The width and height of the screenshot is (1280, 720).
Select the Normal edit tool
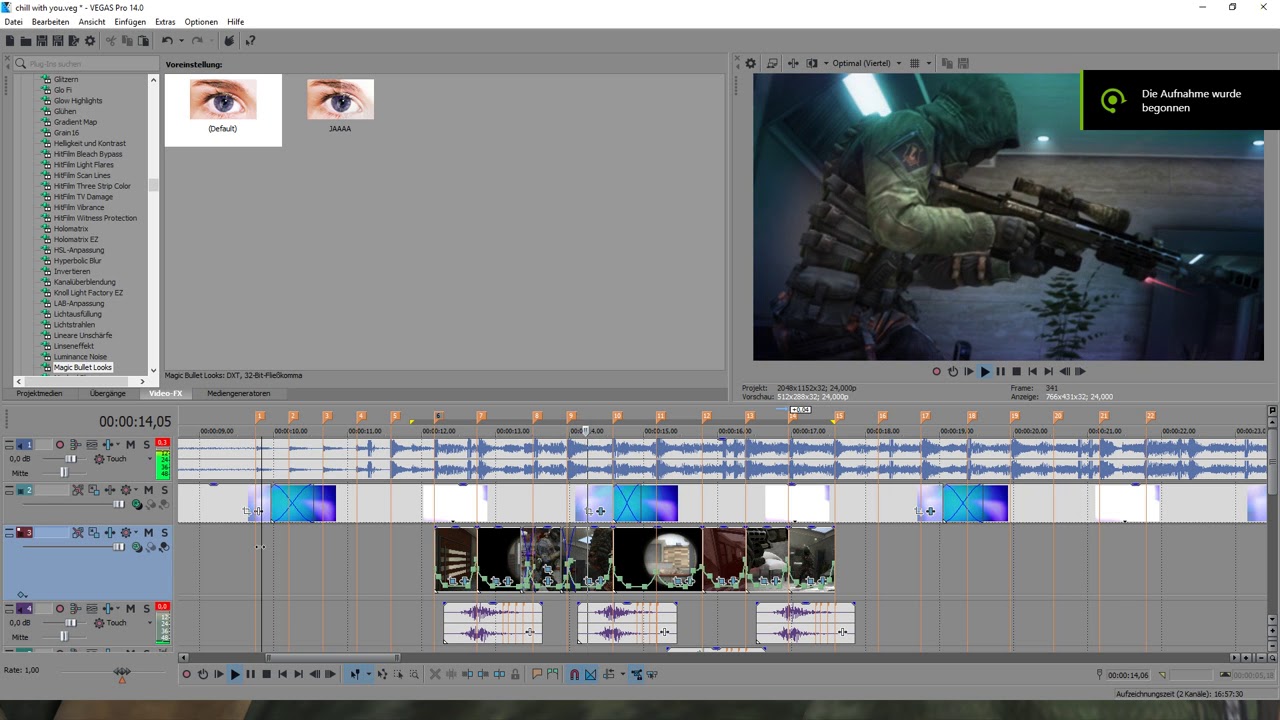point(355,674)
